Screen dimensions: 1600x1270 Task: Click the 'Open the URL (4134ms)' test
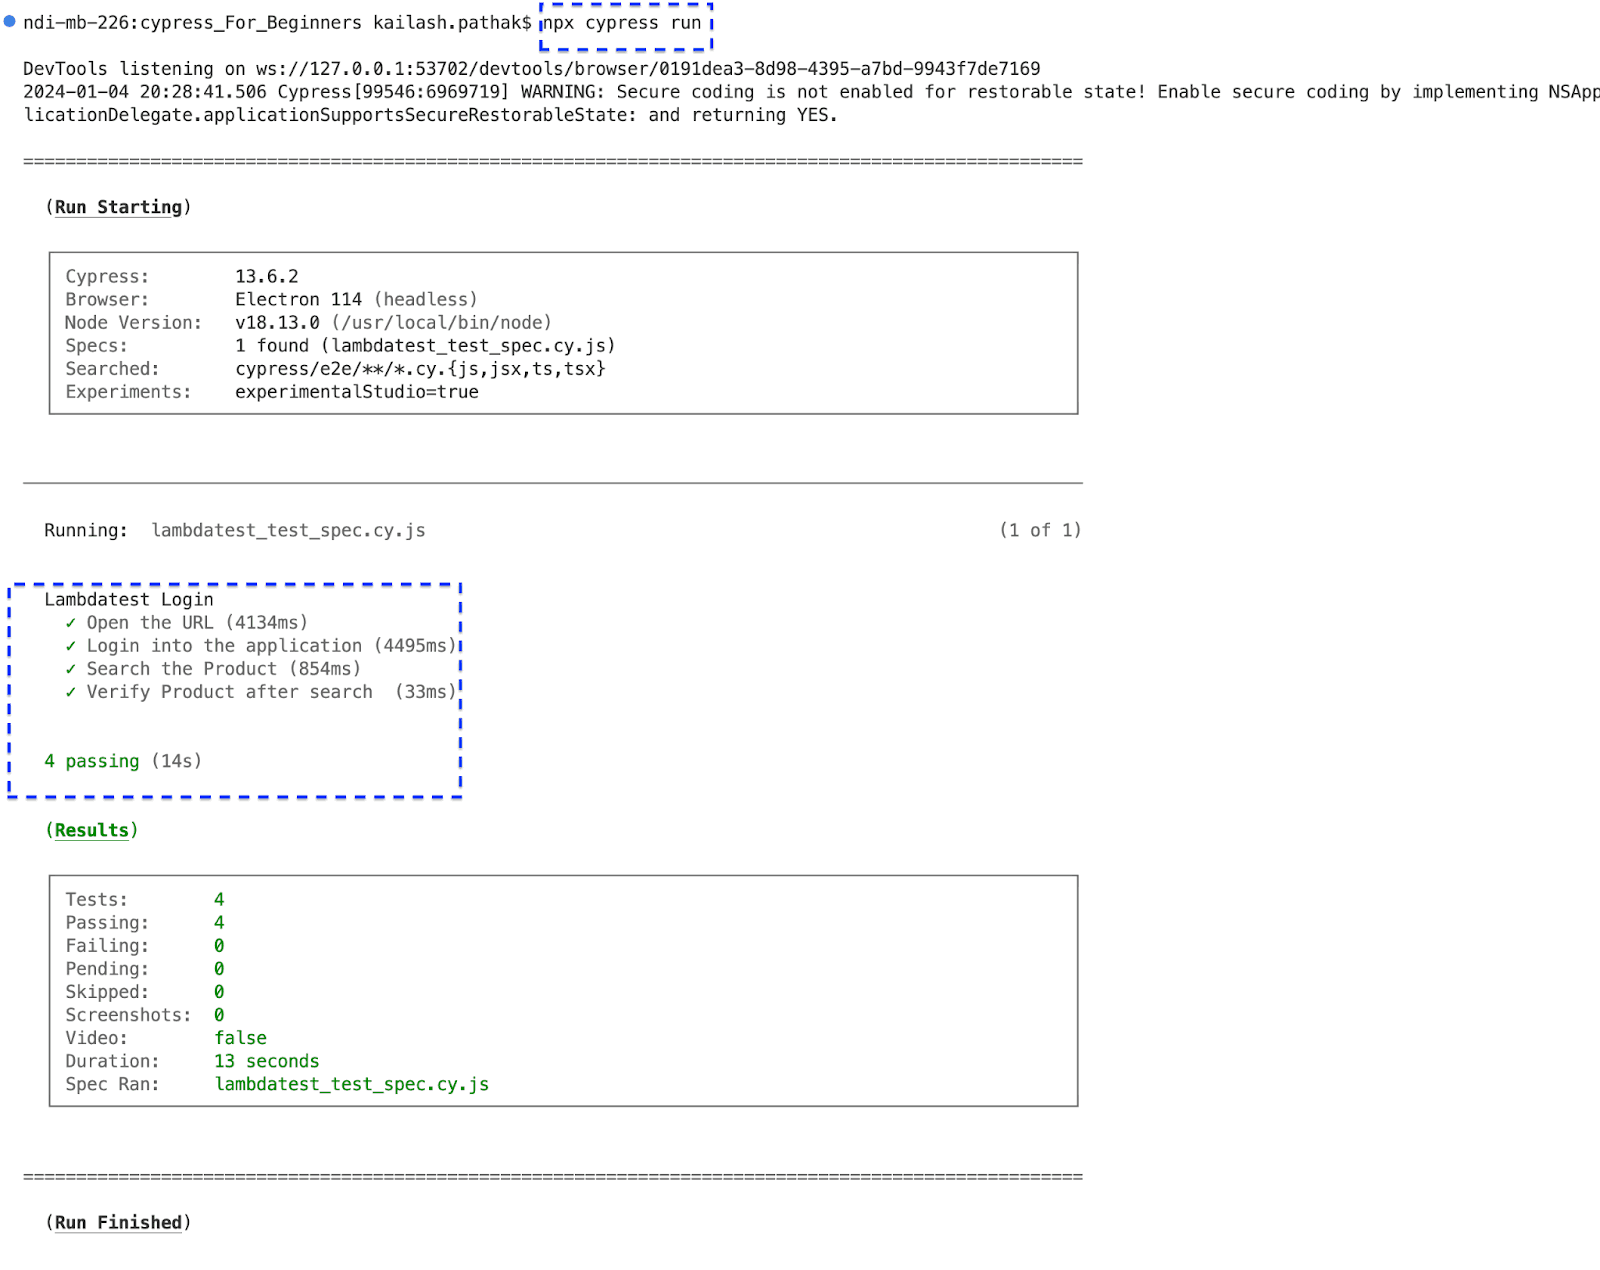tap(197, 623)
